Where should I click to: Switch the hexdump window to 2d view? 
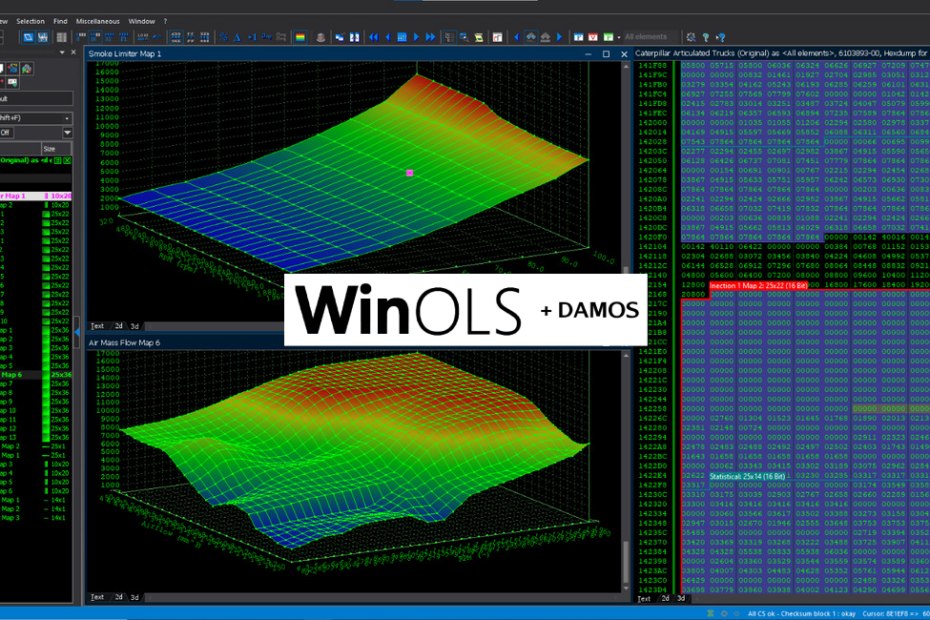pyautogui.click(x=665, y=599)
